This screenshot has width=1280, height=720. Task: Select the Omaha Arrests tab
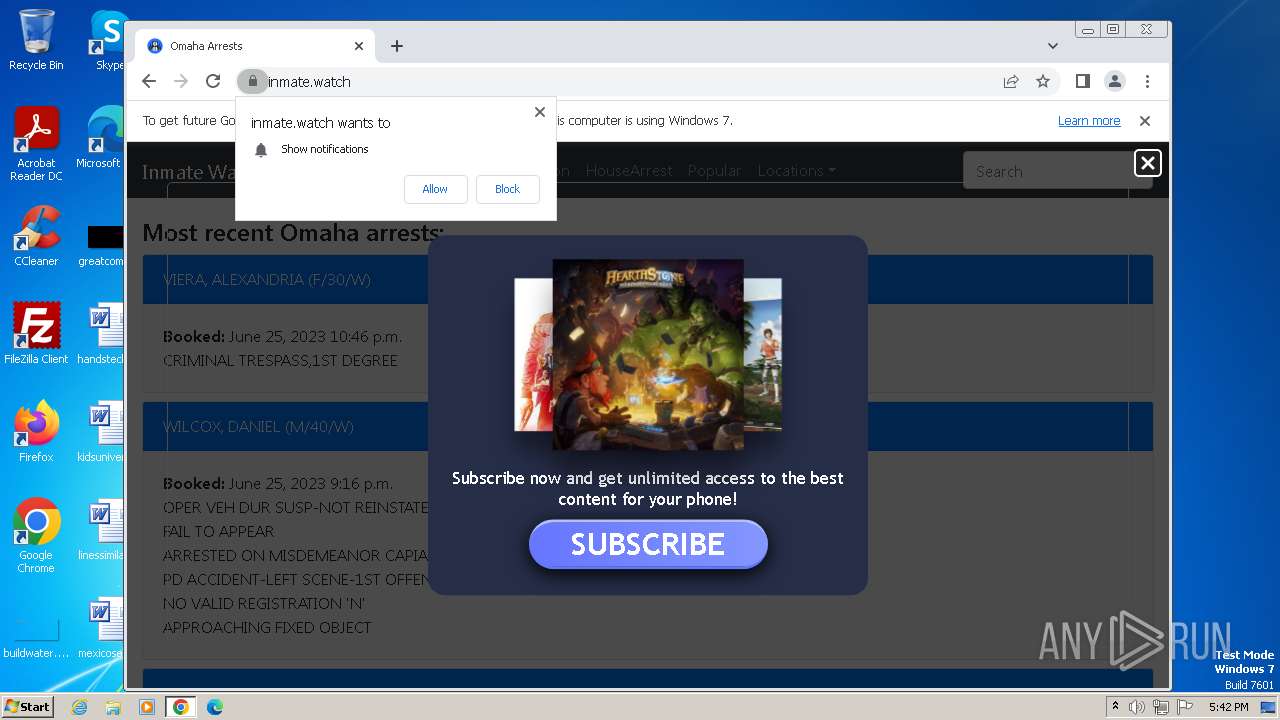255,46
